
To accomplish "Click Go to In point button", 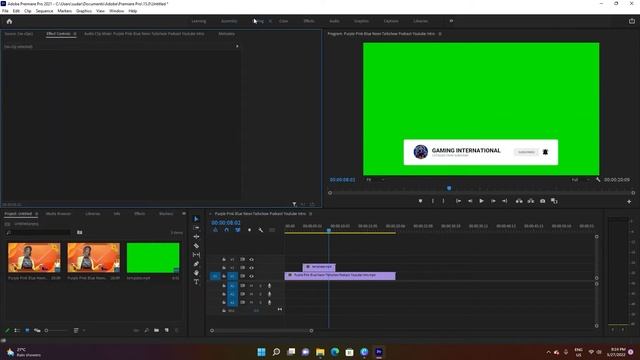I will pos(458,201).
